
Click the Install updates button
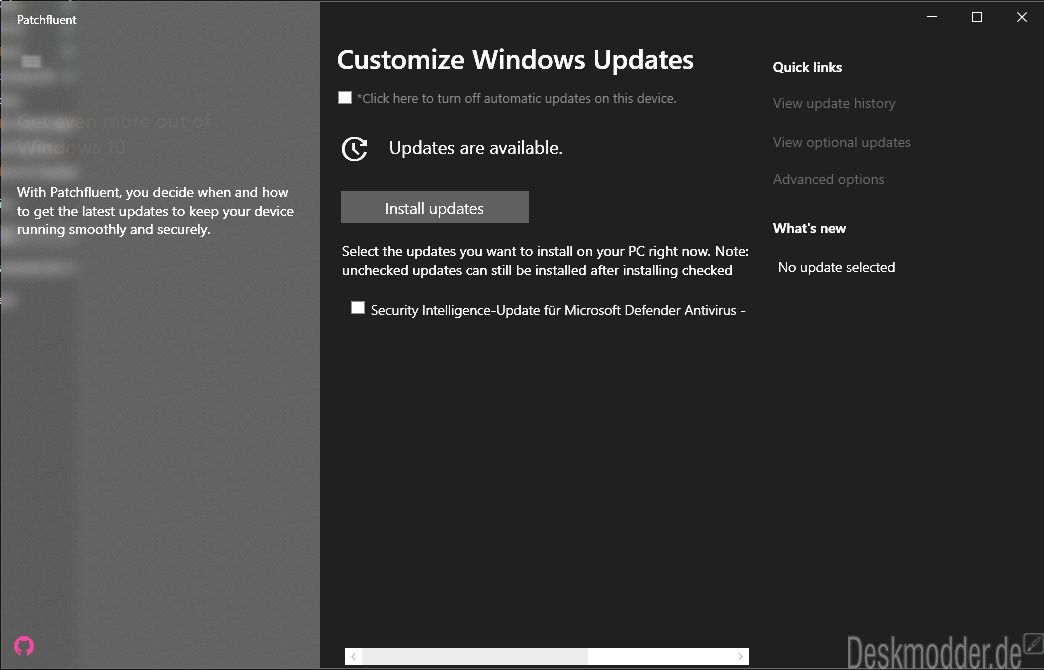tap(435, 208)
